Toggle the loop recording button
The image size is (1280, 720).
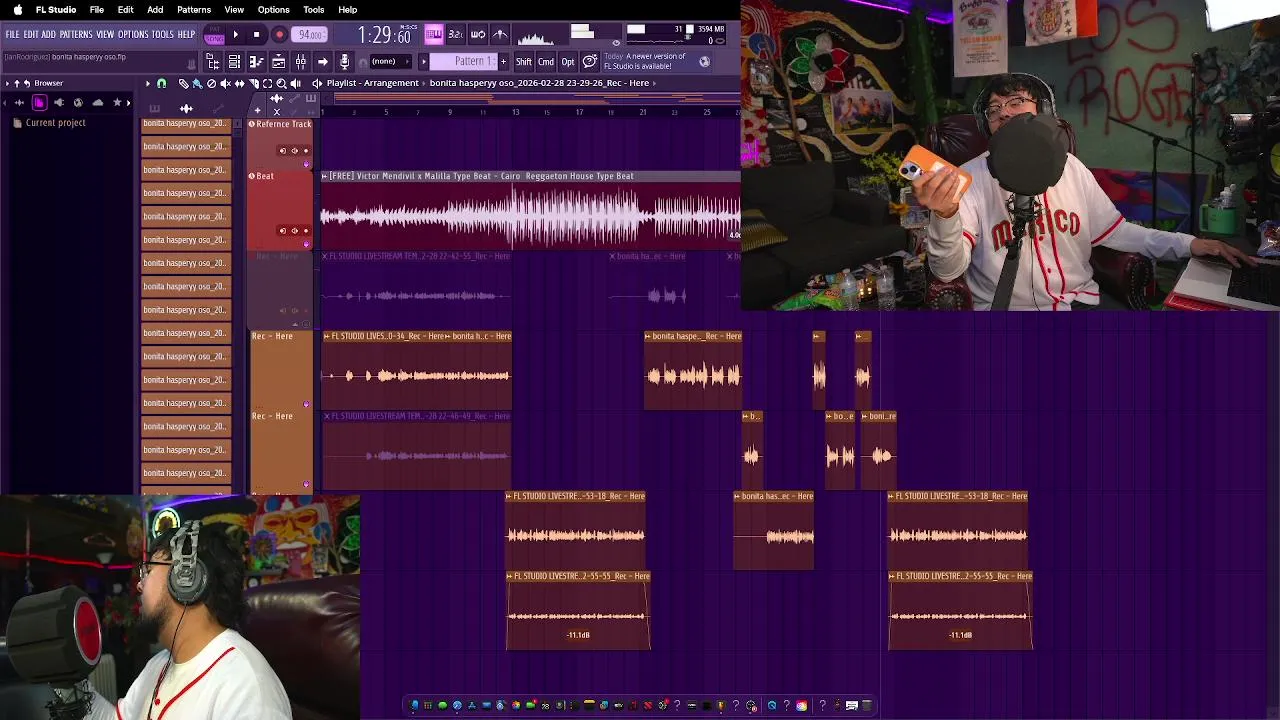pyautogui.click(x=477, y=34)
